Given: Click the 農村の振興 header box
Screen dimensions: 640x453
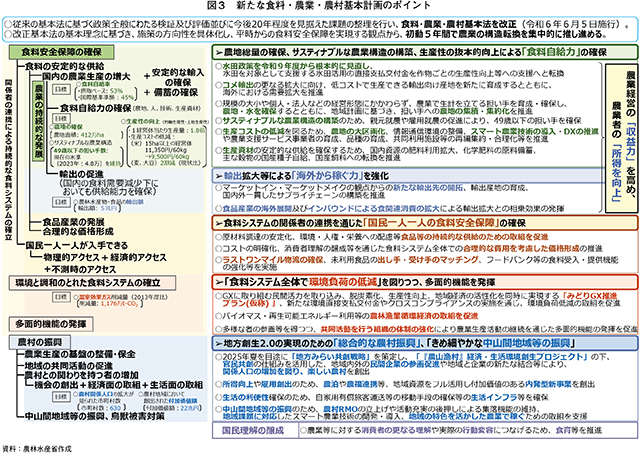Looking at the screenshot, I should click(40, 342).
